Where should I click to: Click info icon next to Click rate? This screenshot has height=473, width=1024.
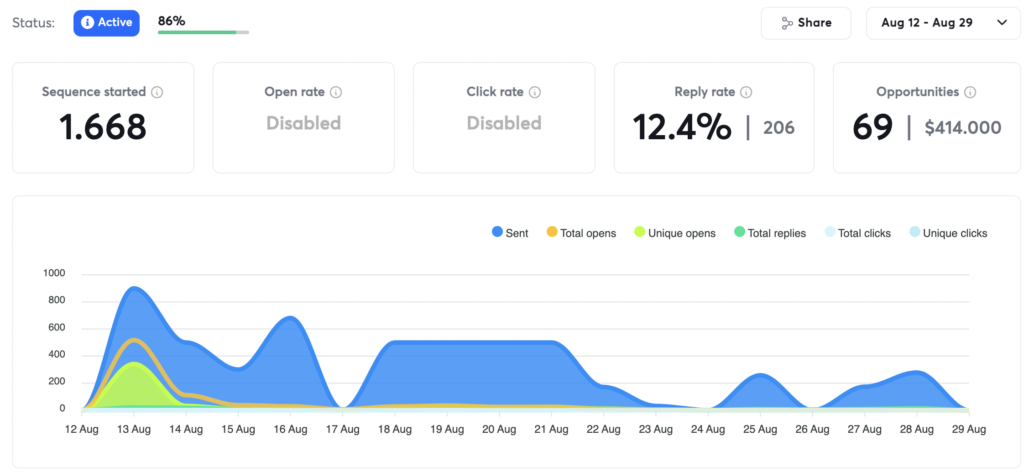pyautogui.click(x=535, y=92)
